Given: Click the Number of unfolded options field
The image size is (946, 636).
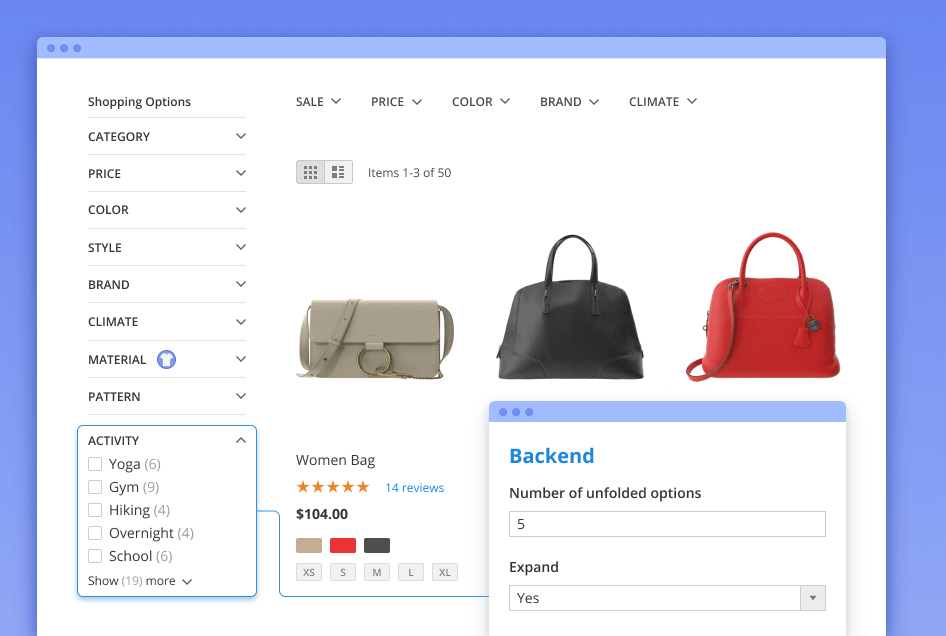Looking at the screenshot, I should point(667,524).
